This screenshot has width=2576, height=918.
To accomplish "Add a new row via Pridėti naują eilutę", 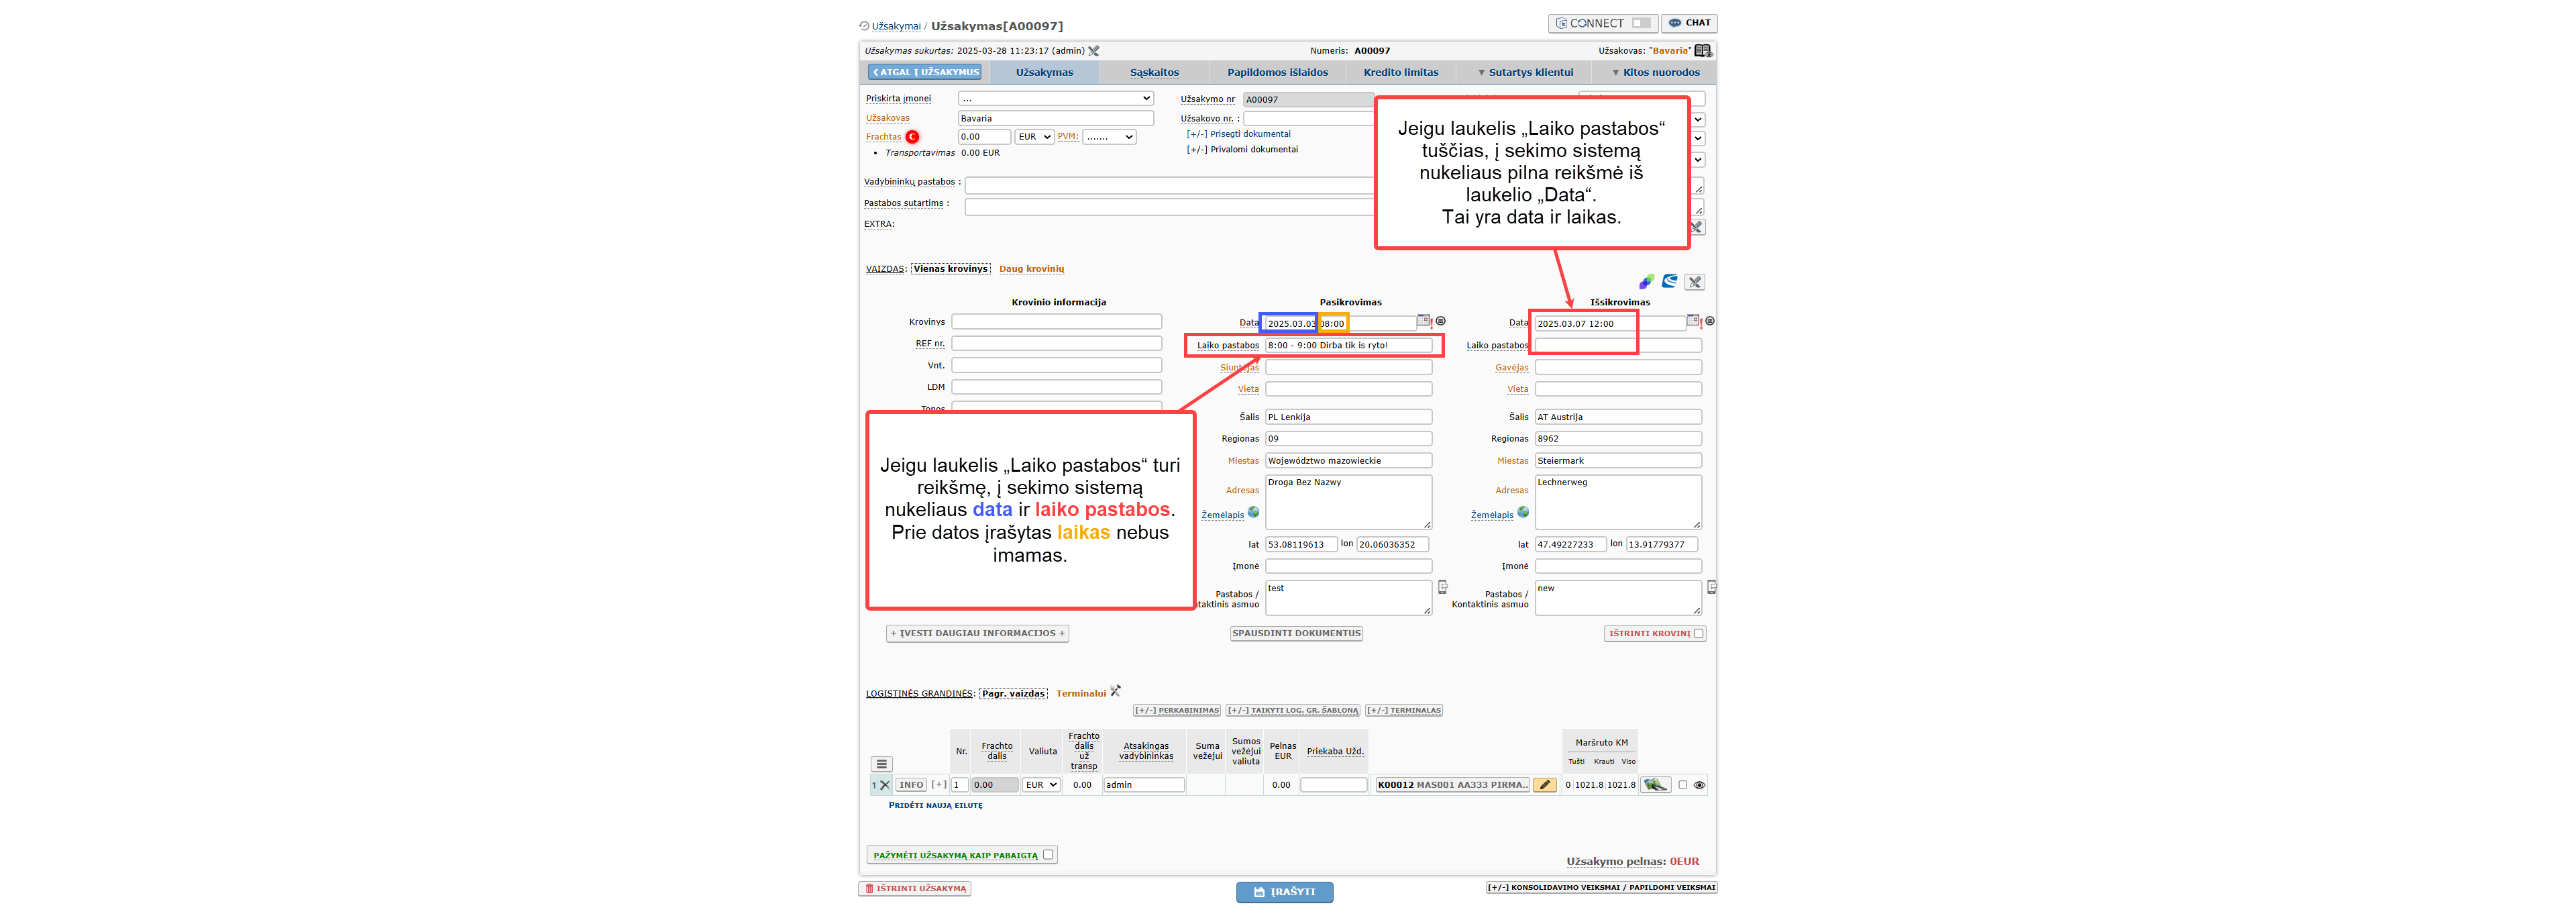I will click(x=935, y=806).
